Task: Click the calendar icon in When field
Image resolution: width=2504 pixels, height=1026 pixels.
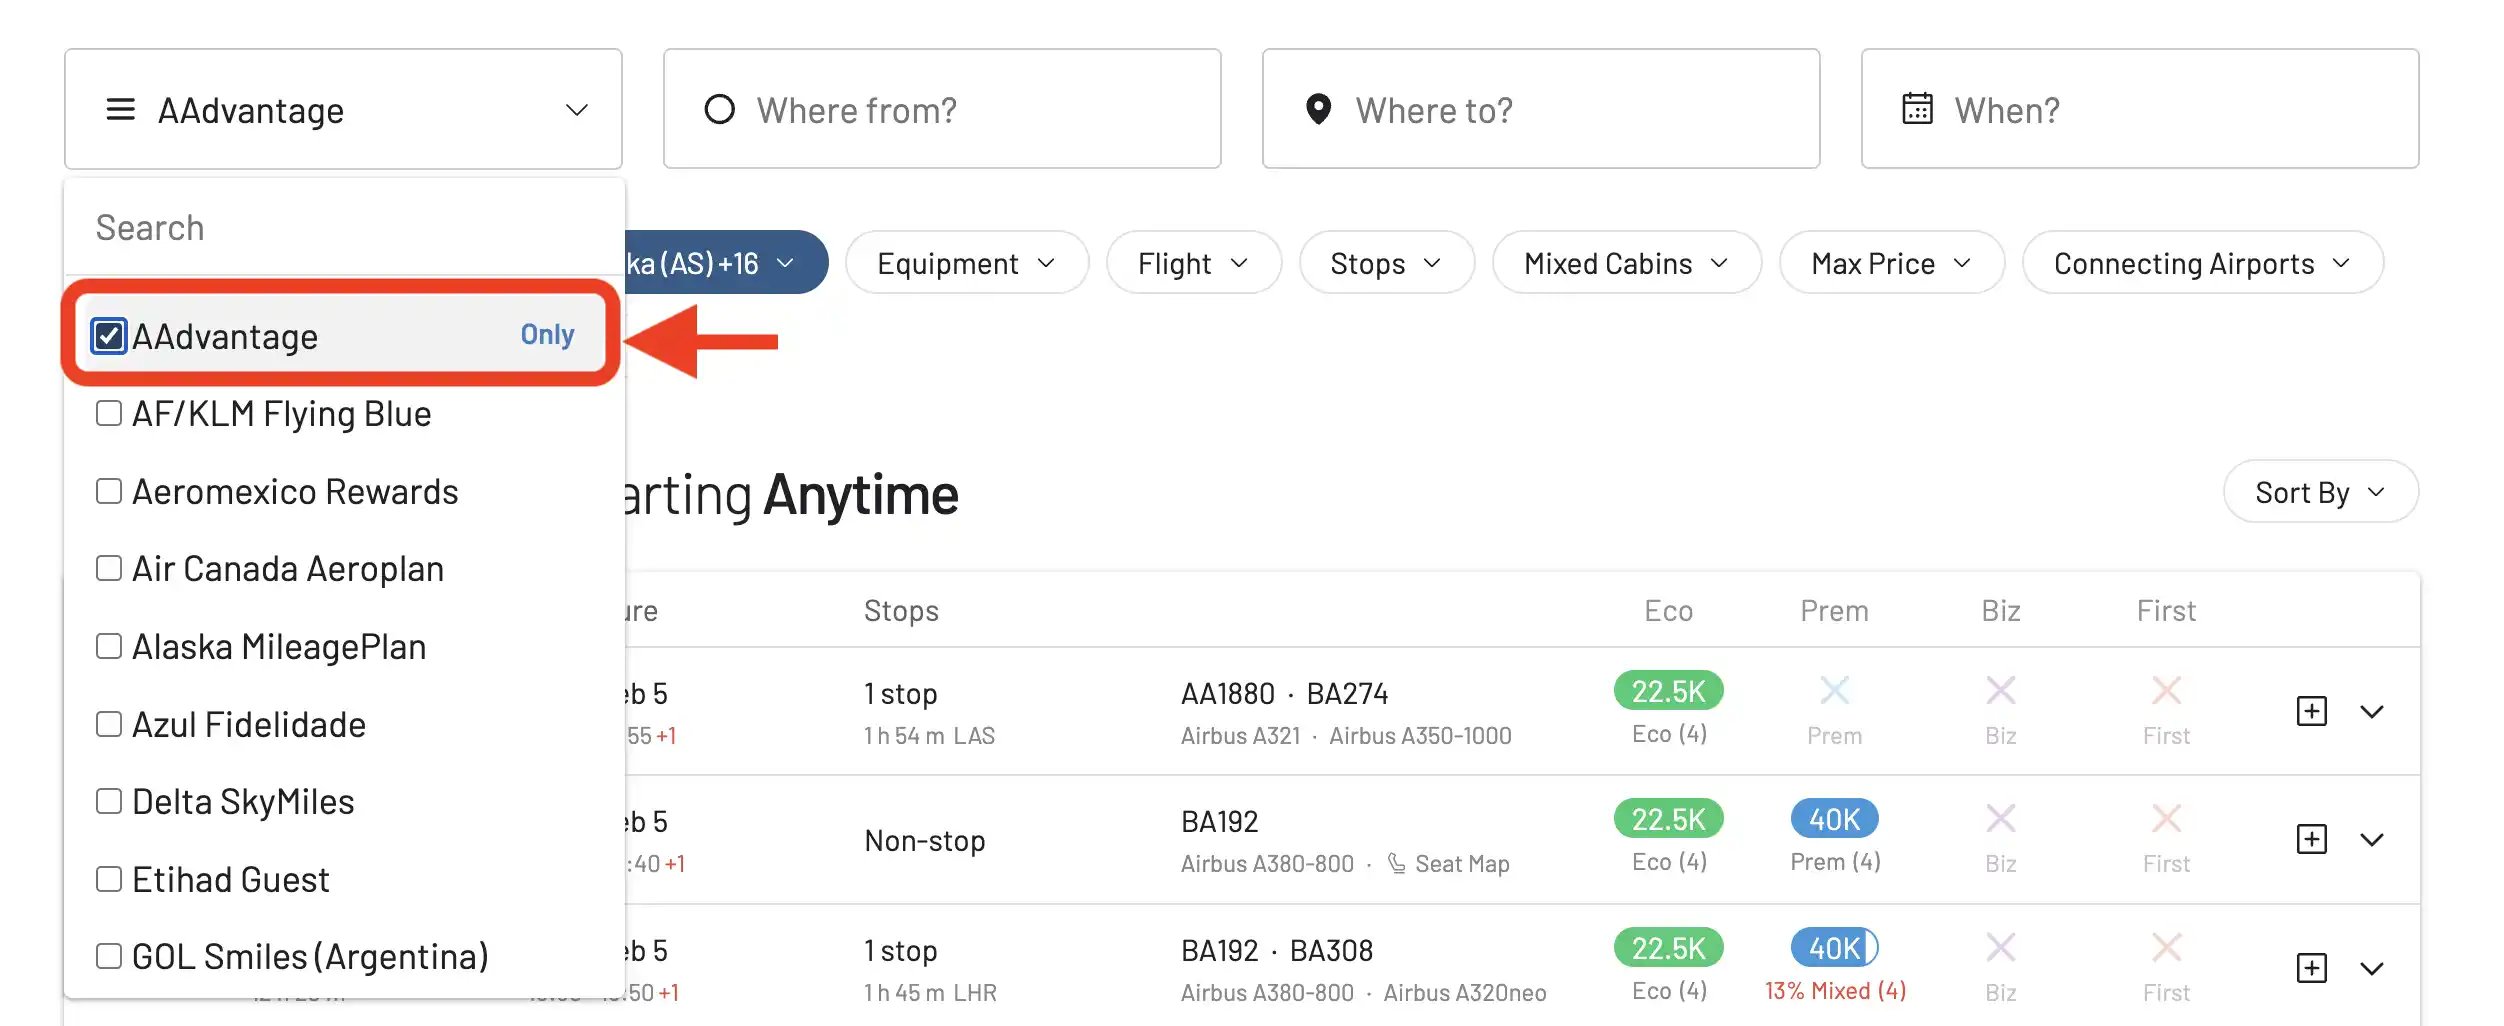Action: pyautogui.click(x=1916, y=108)
